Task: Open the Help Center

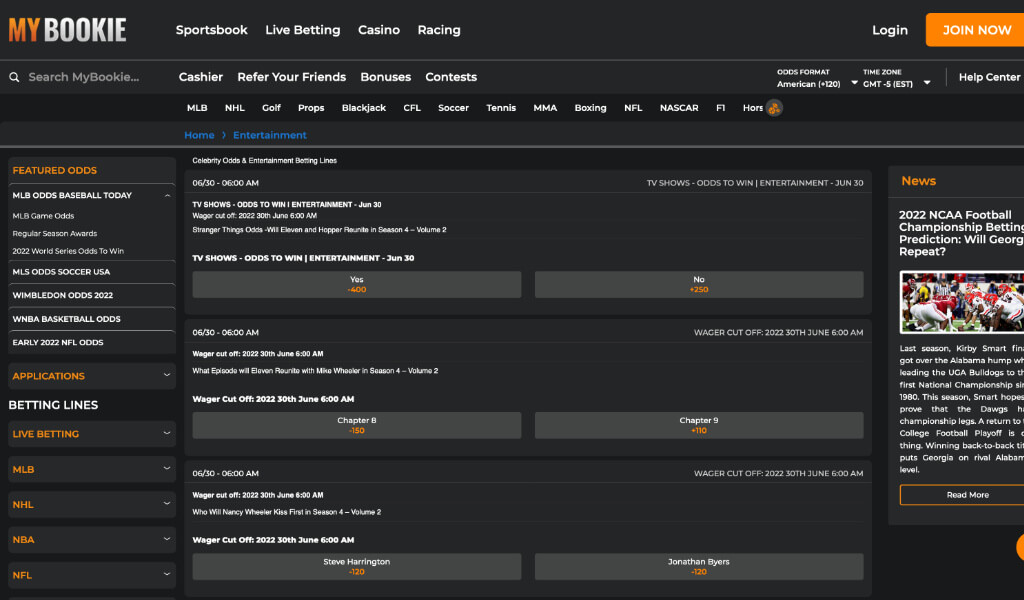Action: tap(989, 77)
